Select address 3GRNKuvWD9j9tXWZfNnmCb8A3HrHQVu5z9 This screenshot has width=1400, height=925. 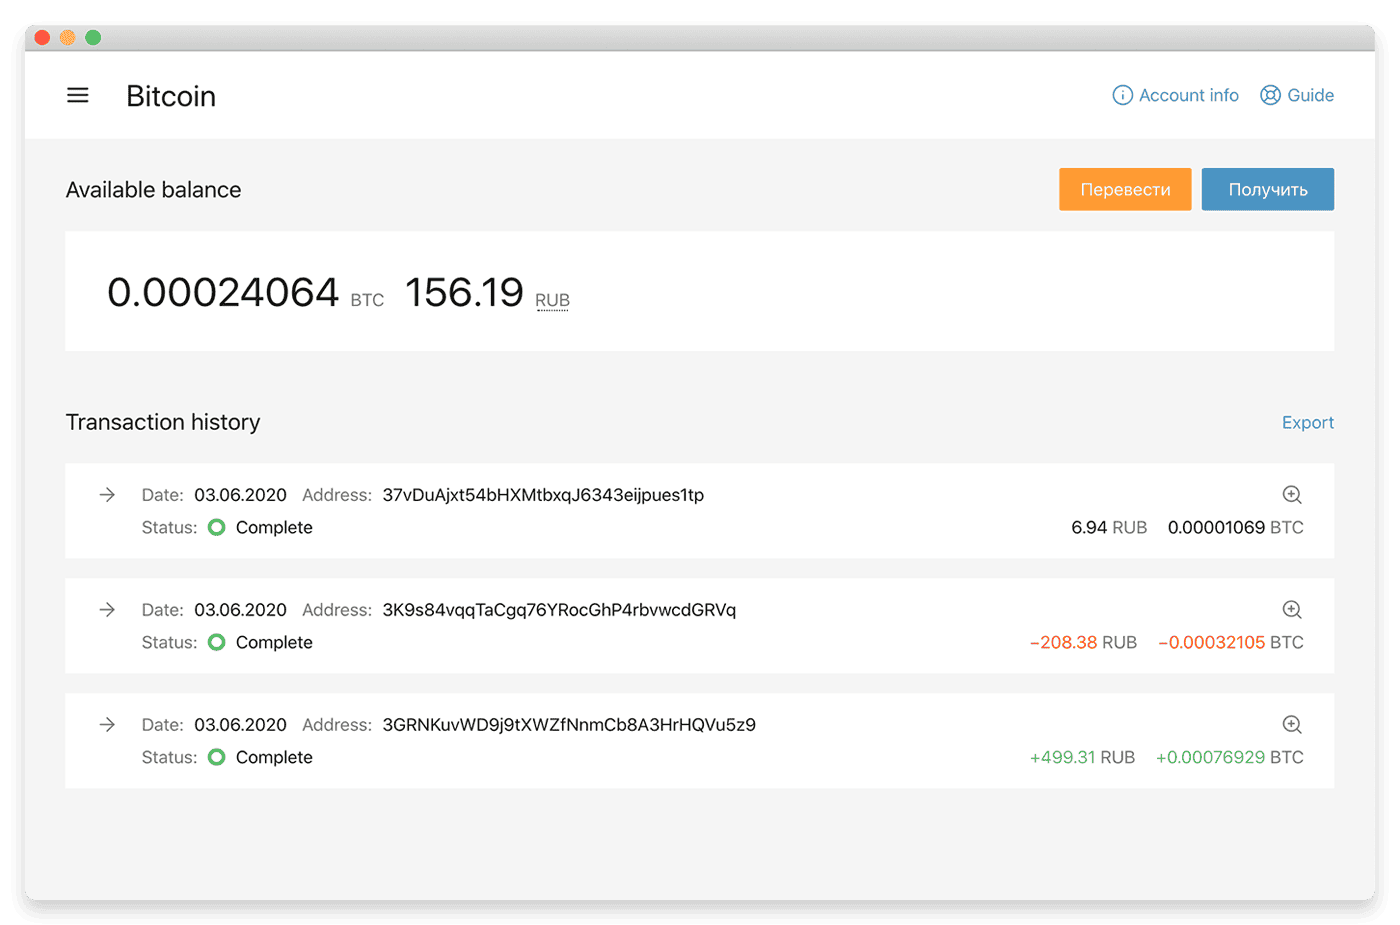(569, 725)
